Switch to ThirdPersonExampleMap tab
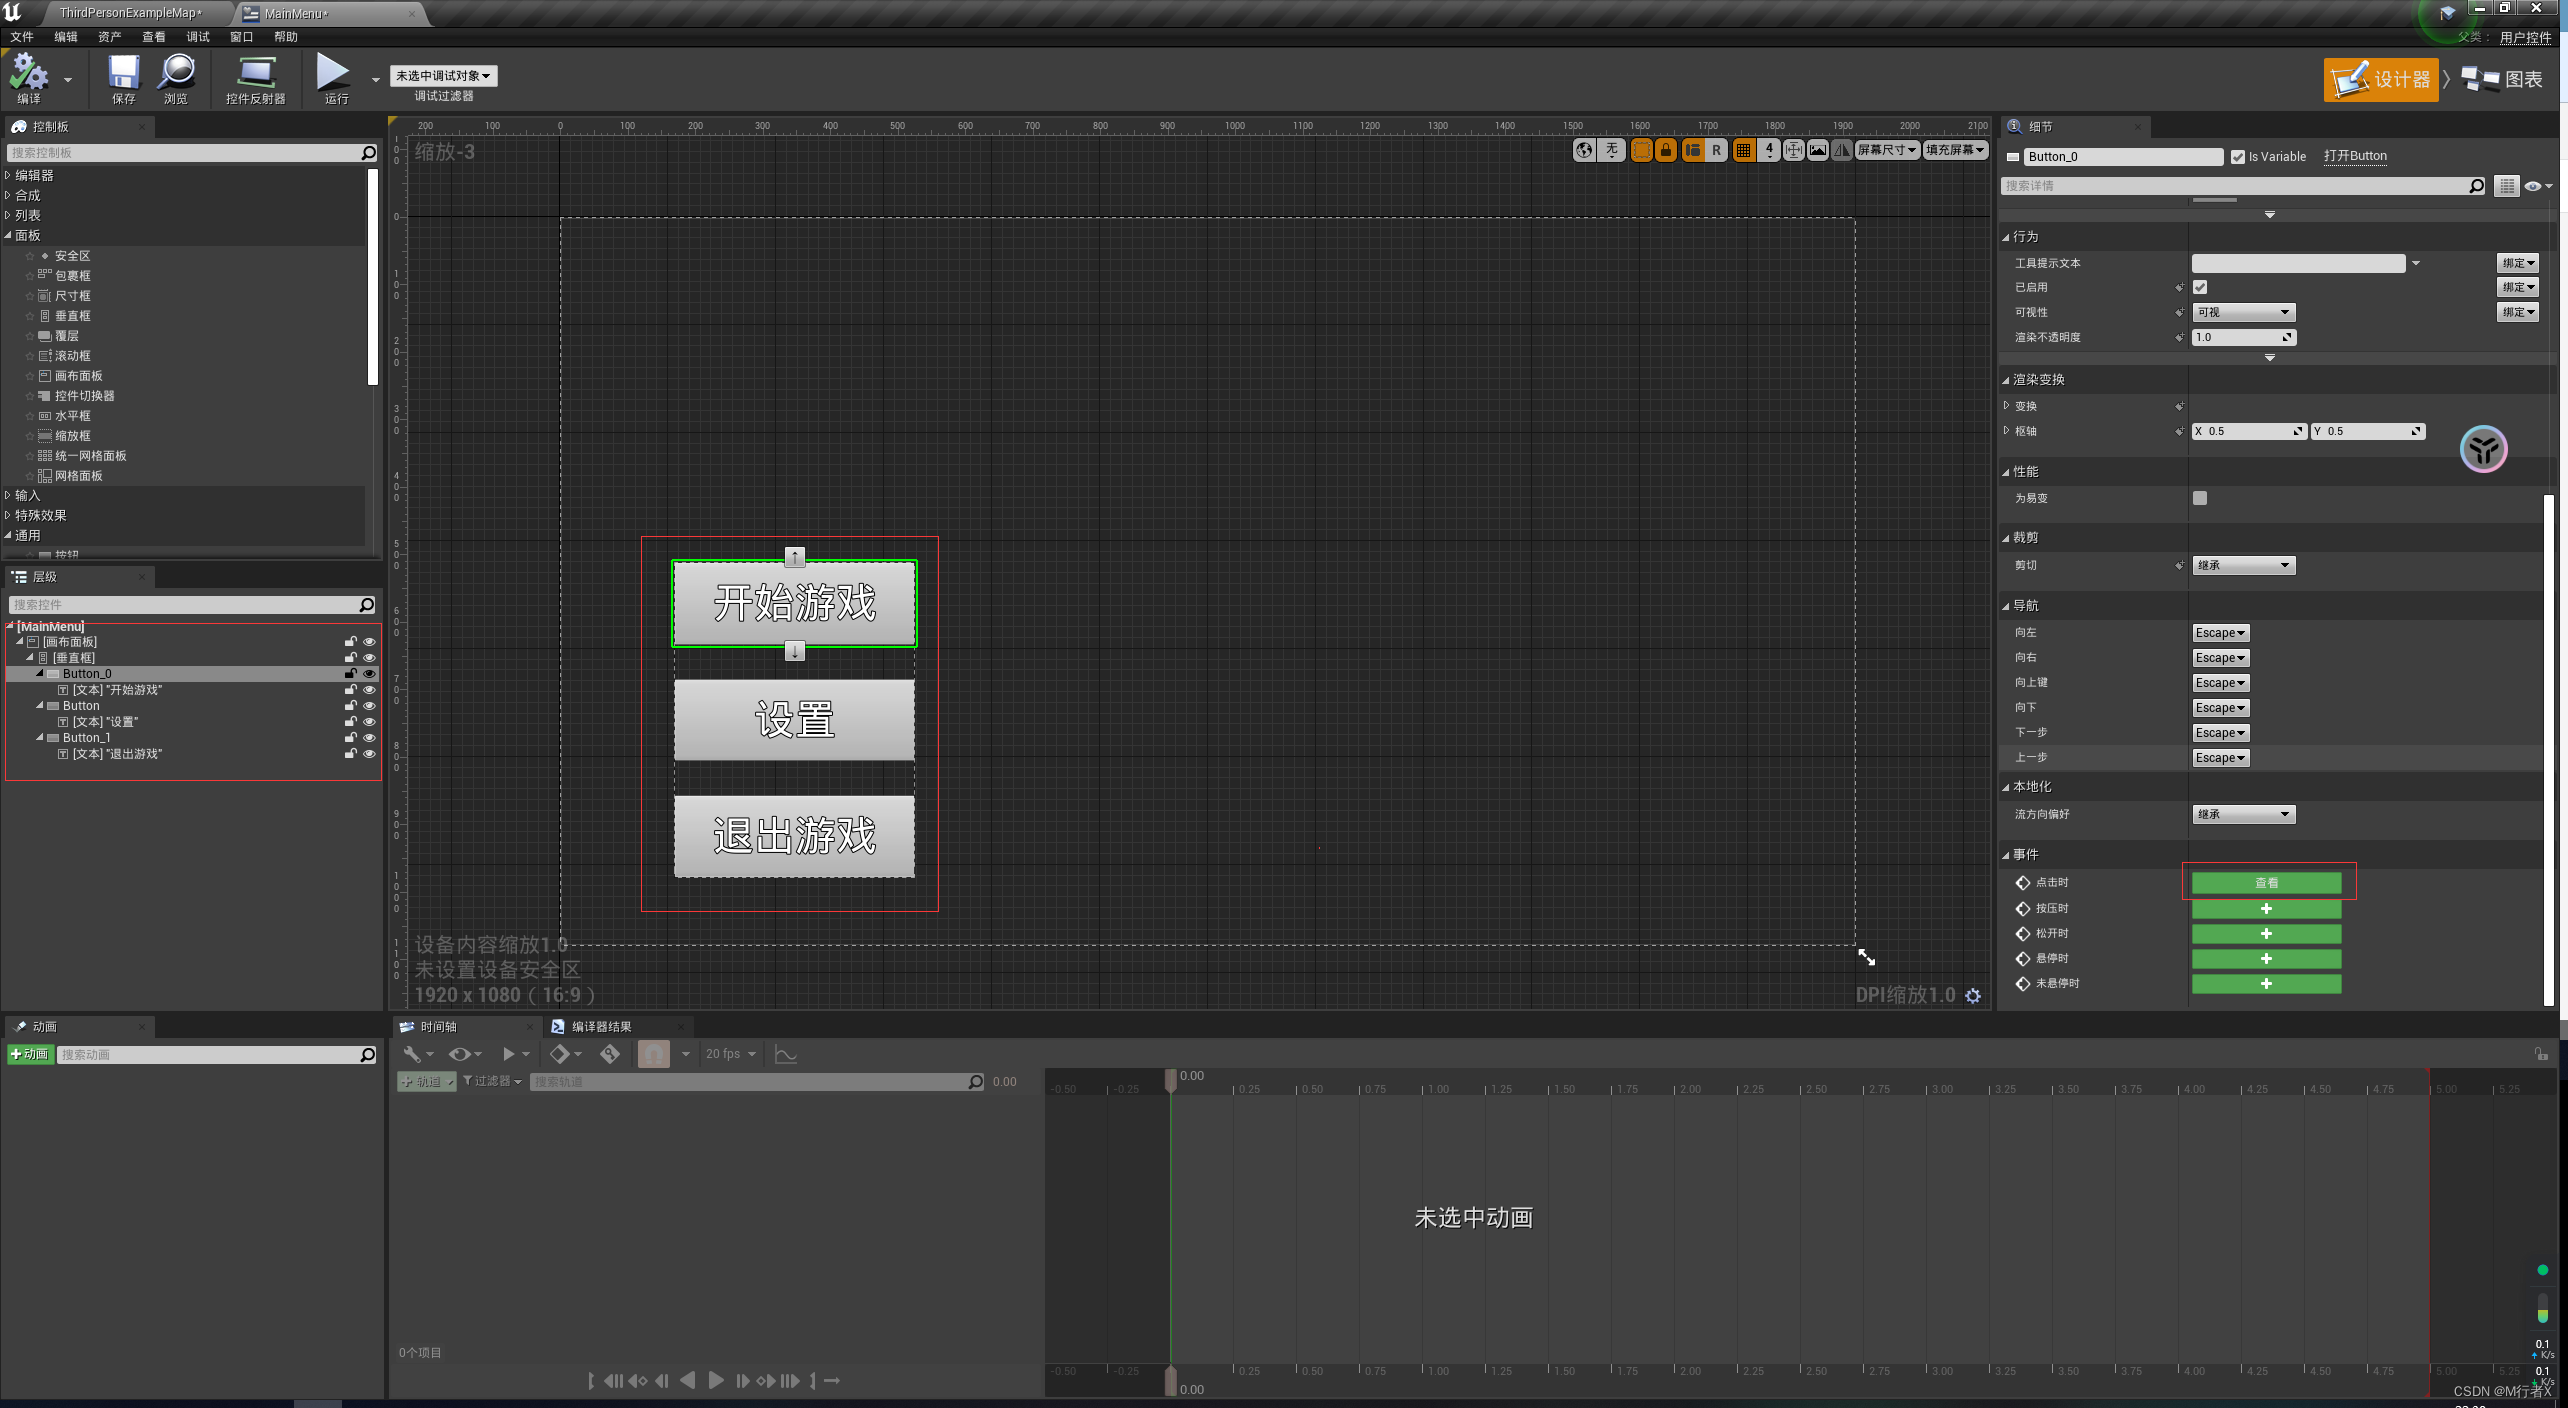Viewport: 2568px width, 1408px height. (x=130, y=13)
